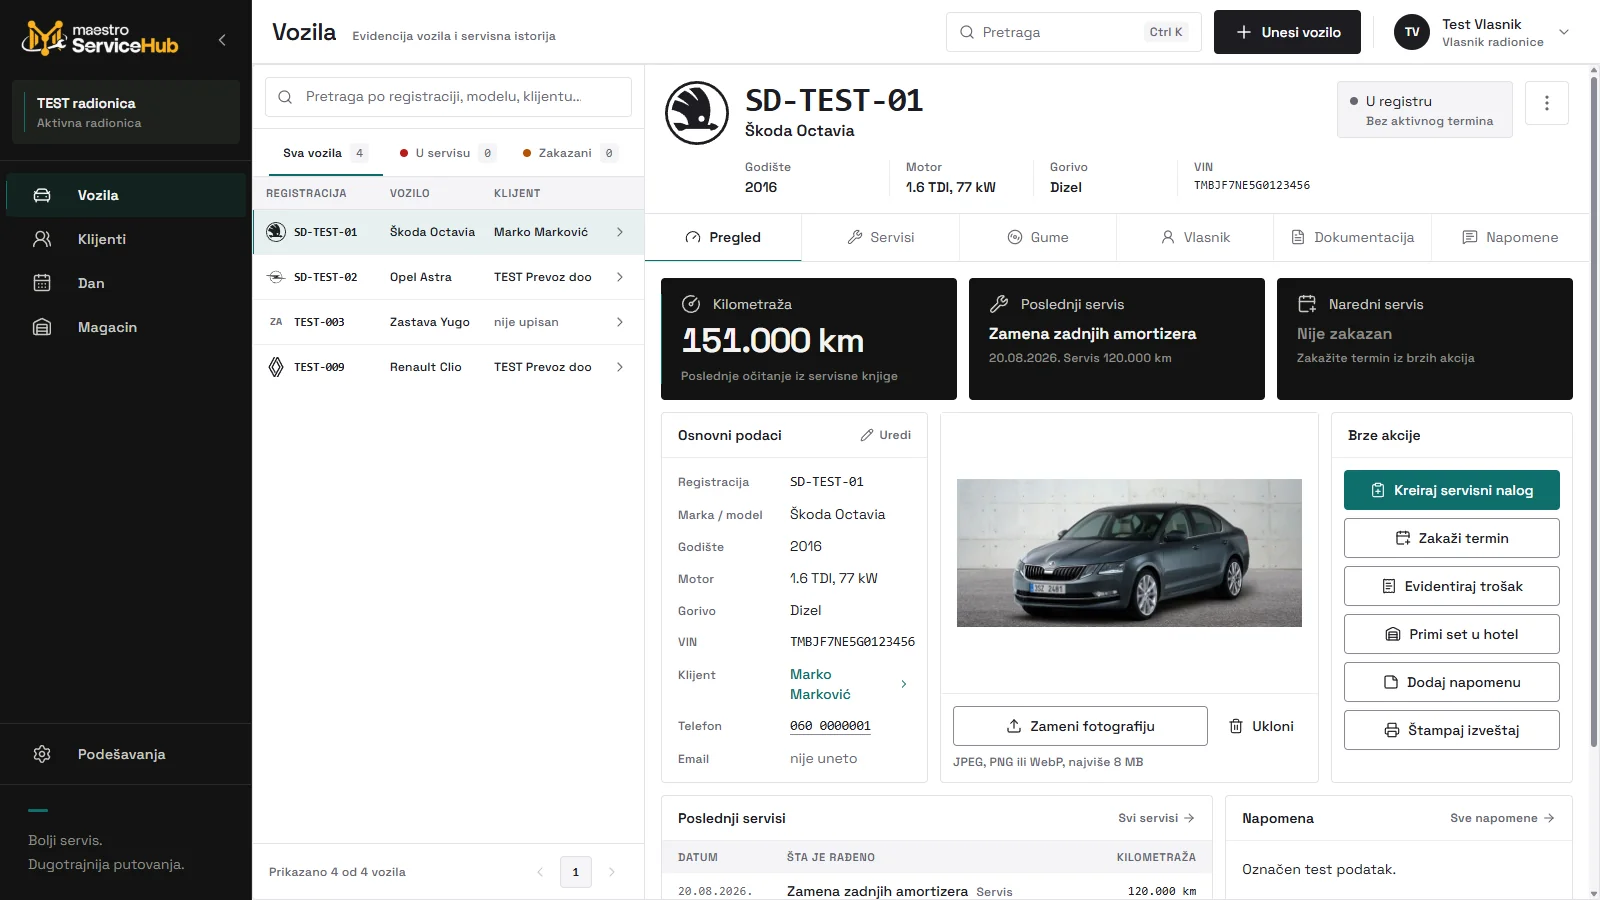1600x900 pixels.
Task: Click Renault logo in TEST-009 row
Action: 276,367
